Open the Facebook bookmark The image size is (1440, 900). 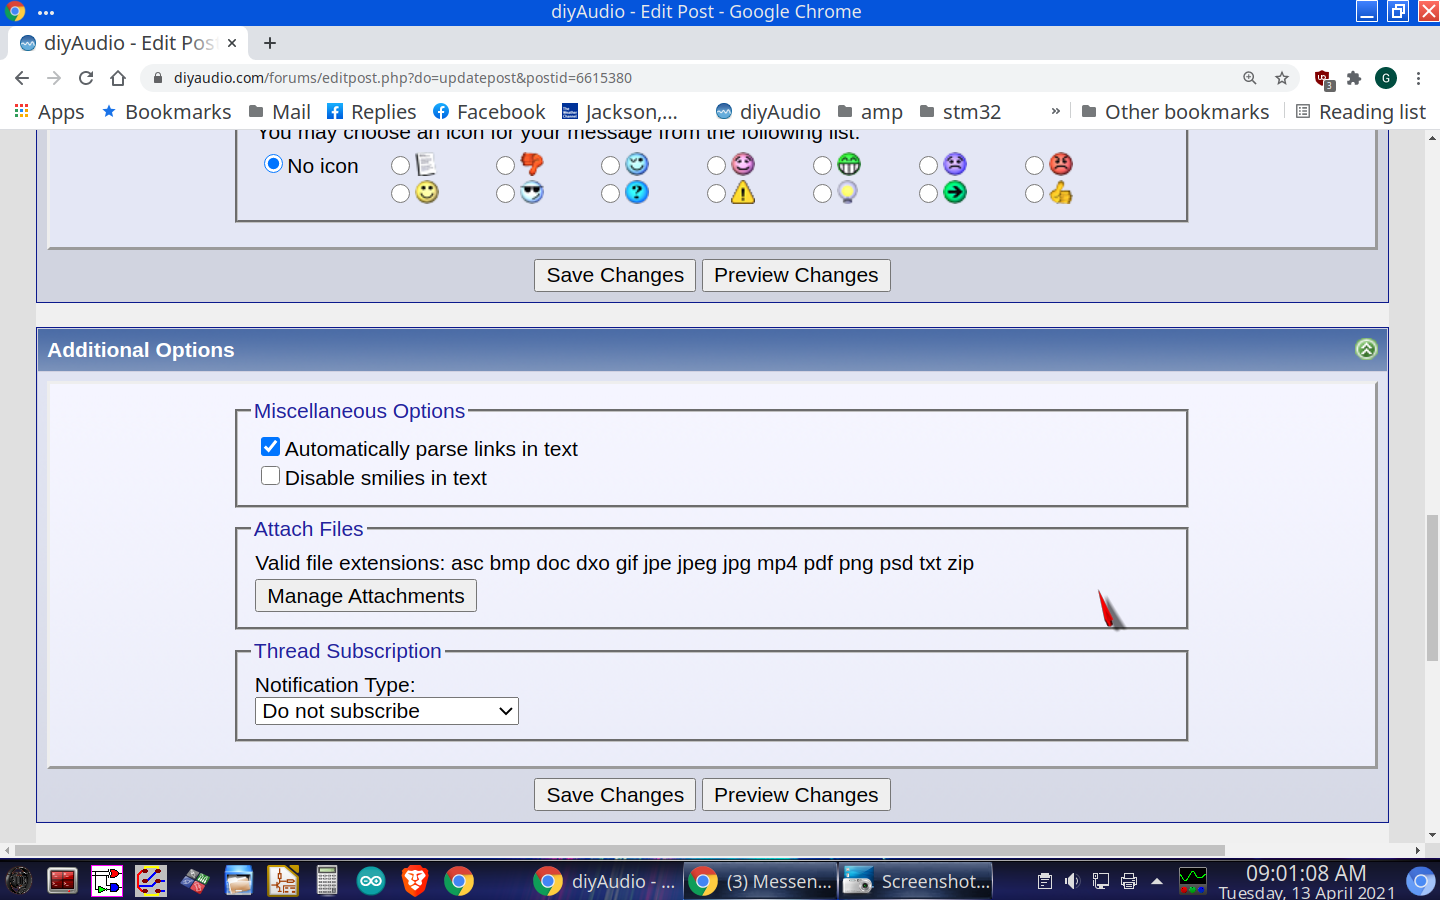click(489, 111)
